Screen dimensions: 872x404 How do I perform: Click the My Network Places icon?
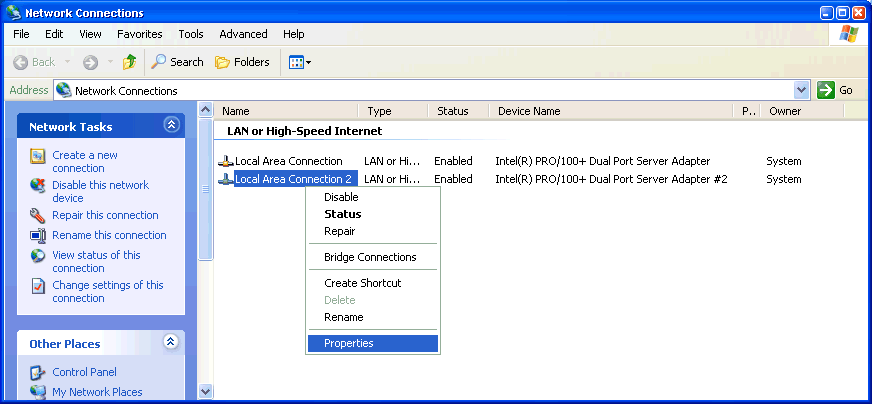(37, 392)
